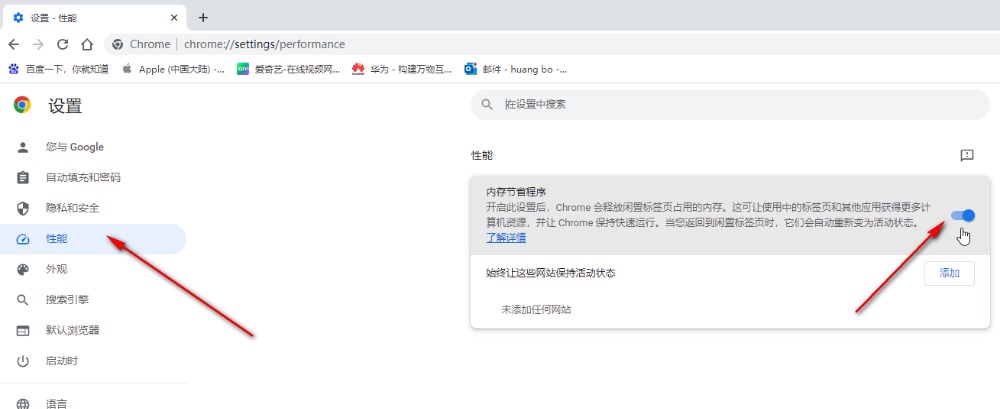Open 启动时 settings section
This screenshot has height=409, width=1000.
pos(61,361)
